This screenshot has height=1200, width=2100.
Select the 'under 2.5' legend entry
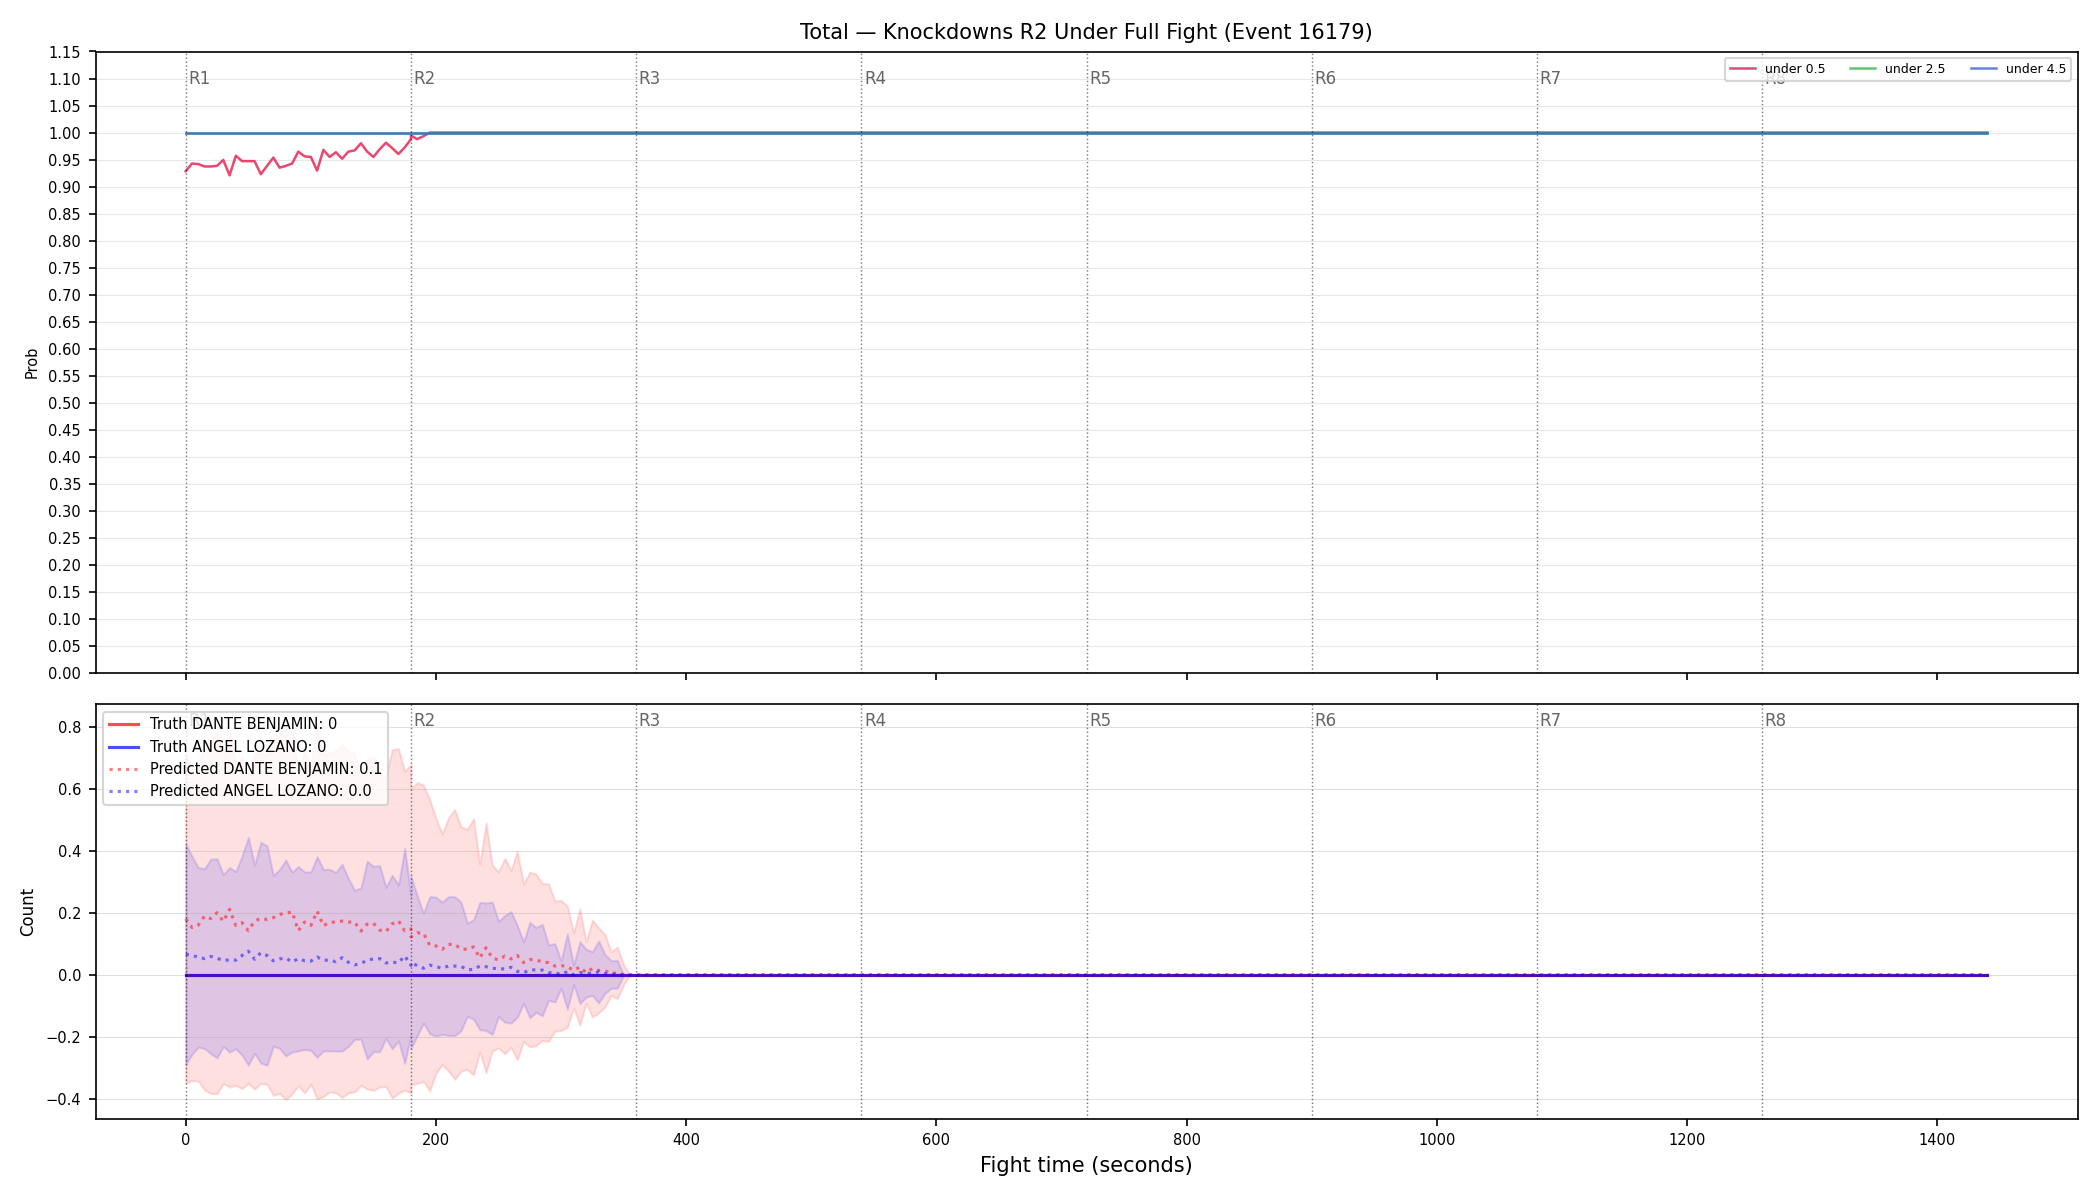pos(1899,69)
